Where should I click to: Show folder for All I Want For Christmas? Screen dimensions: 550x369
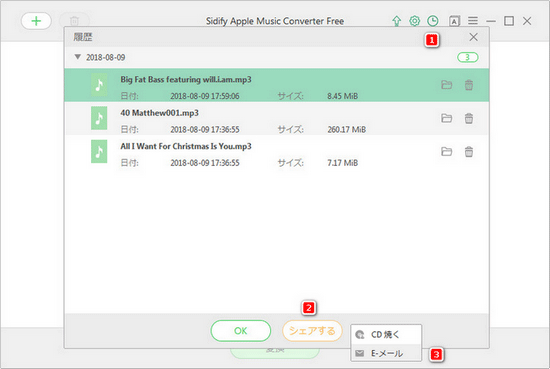(446, 152)
